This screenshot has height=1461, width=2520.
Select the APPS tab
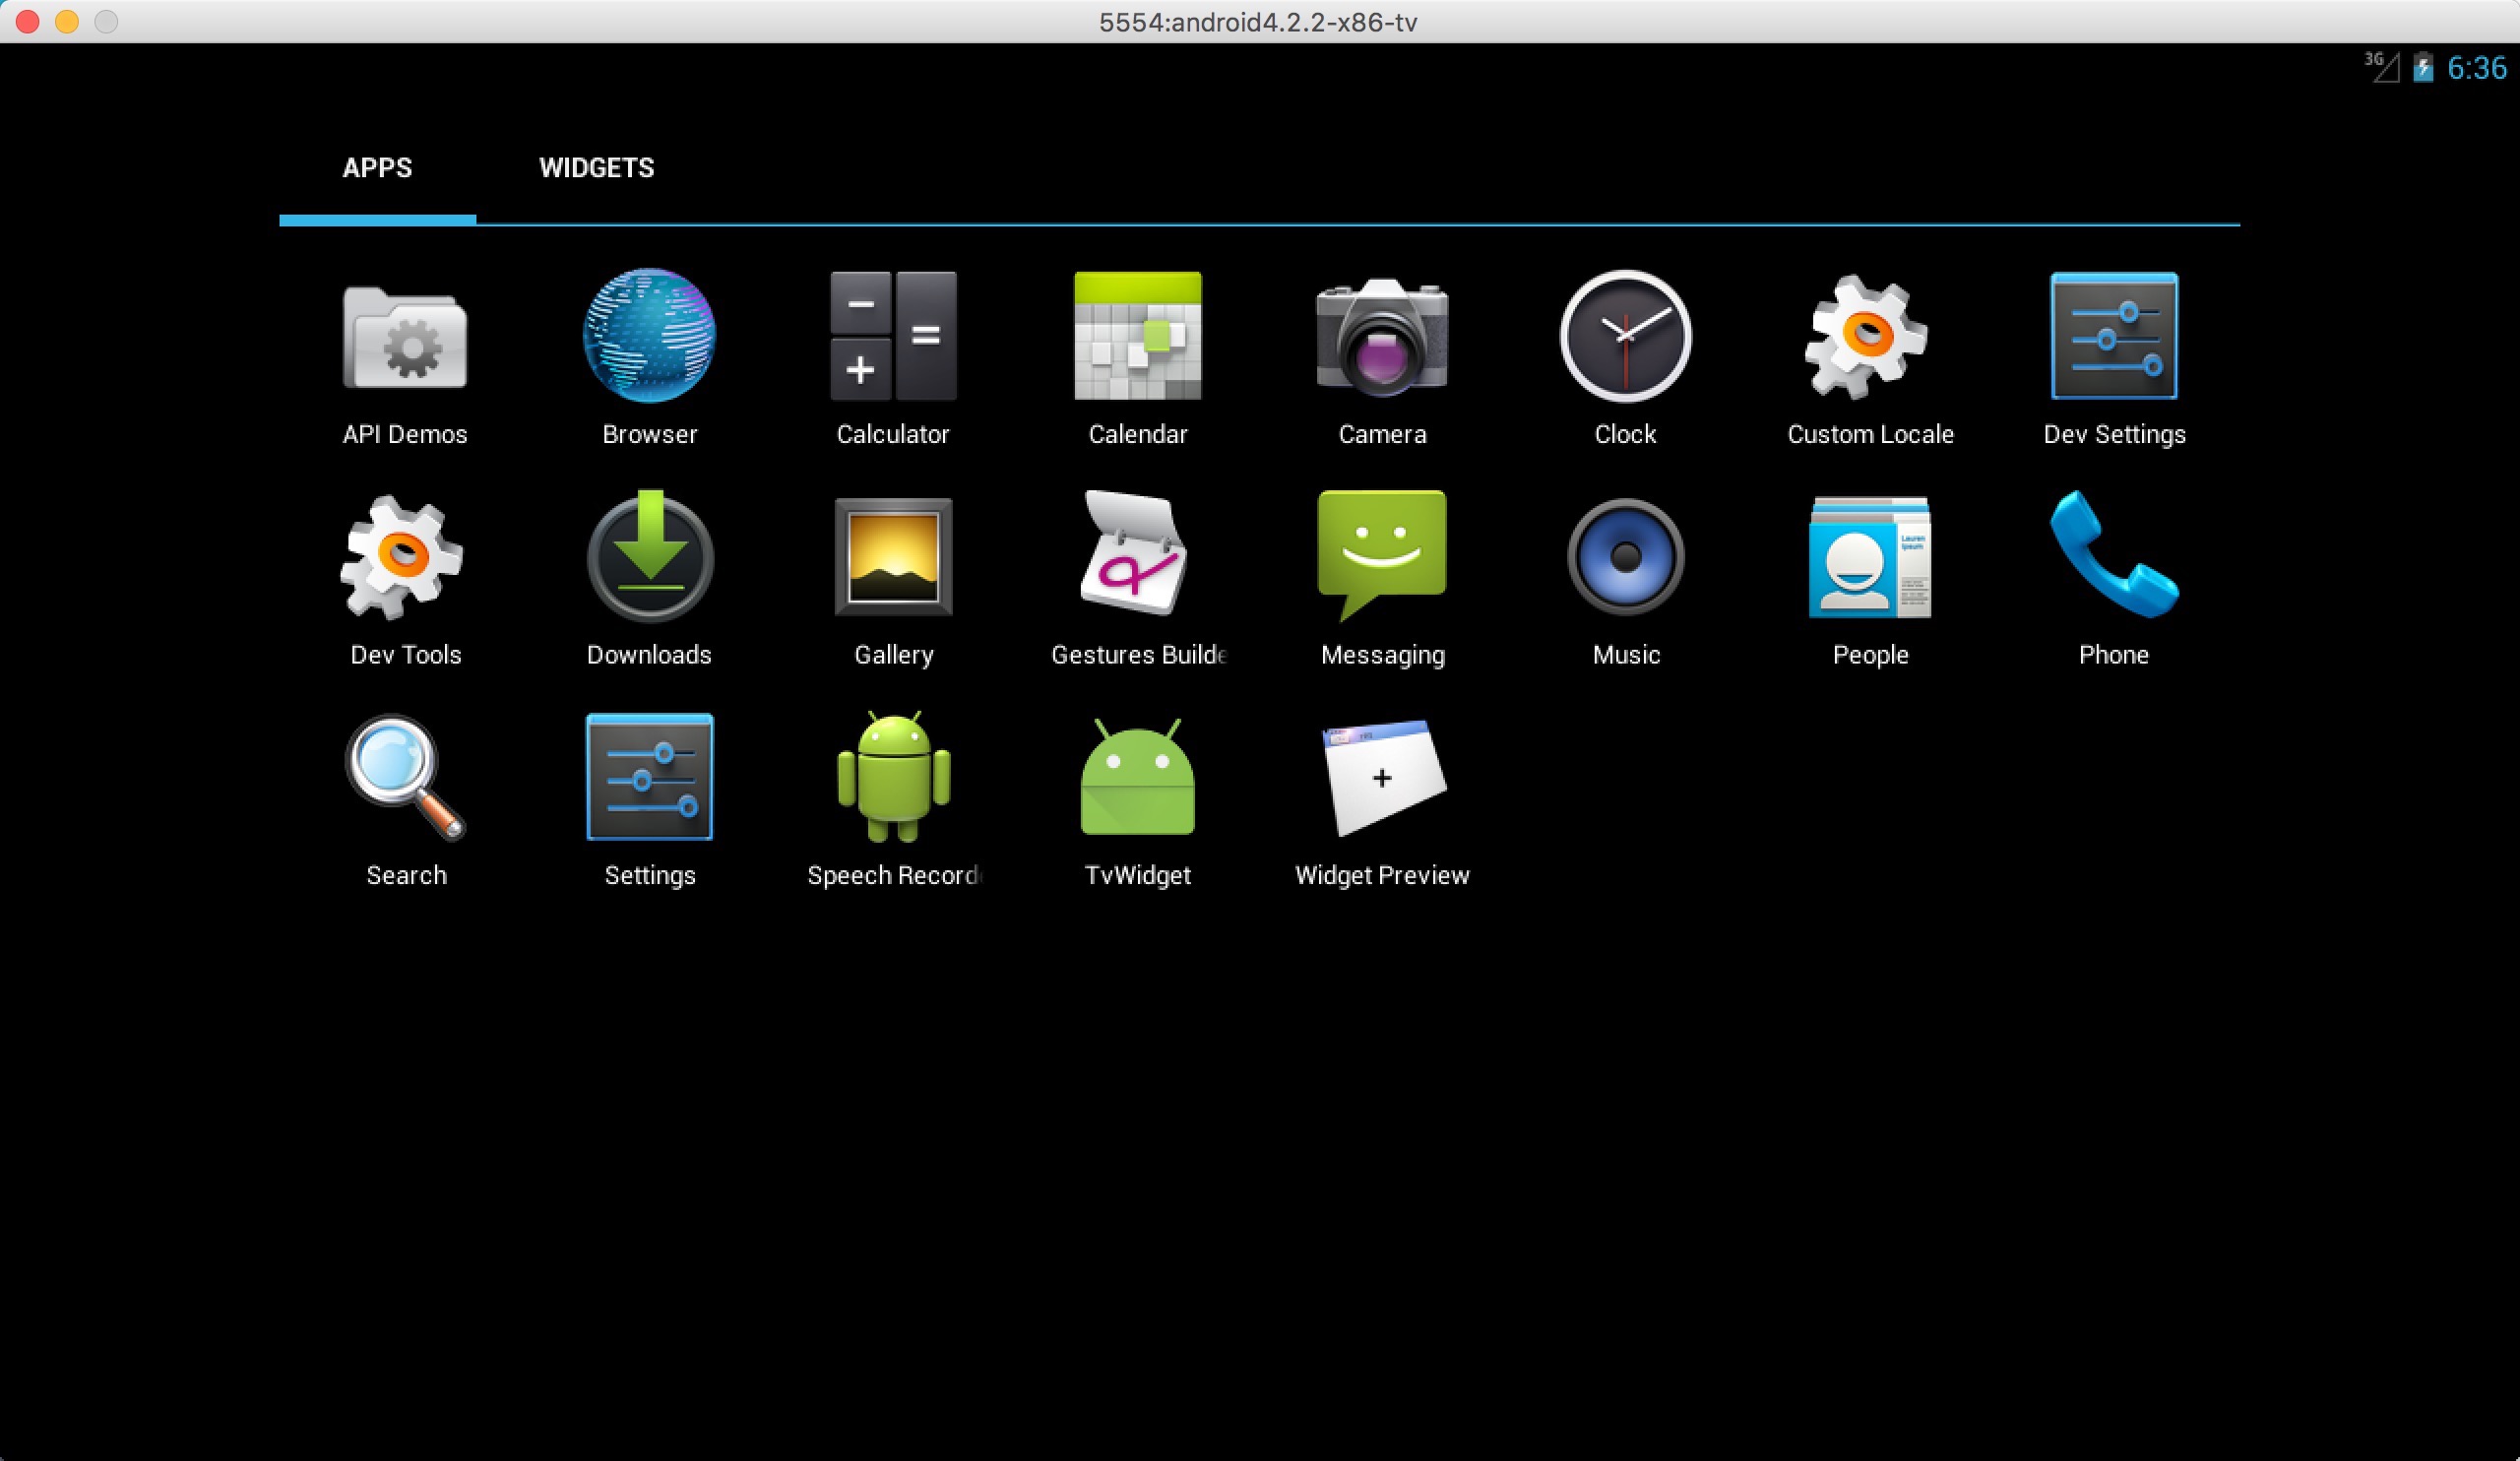pyautogui.click(x=377, y=168)
